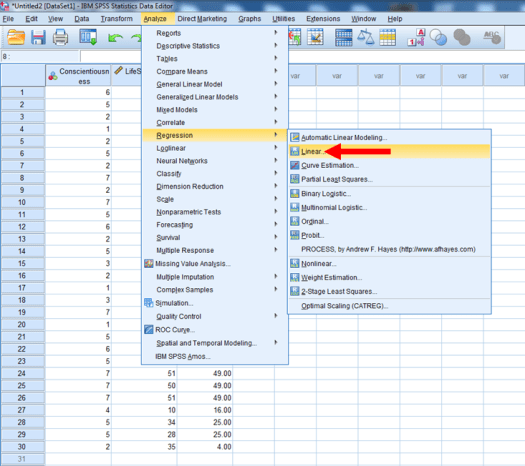Click the Missing Value Analysis icon
Screen dimensions: 525x466
pyautogui.click(x=149, y=264)
